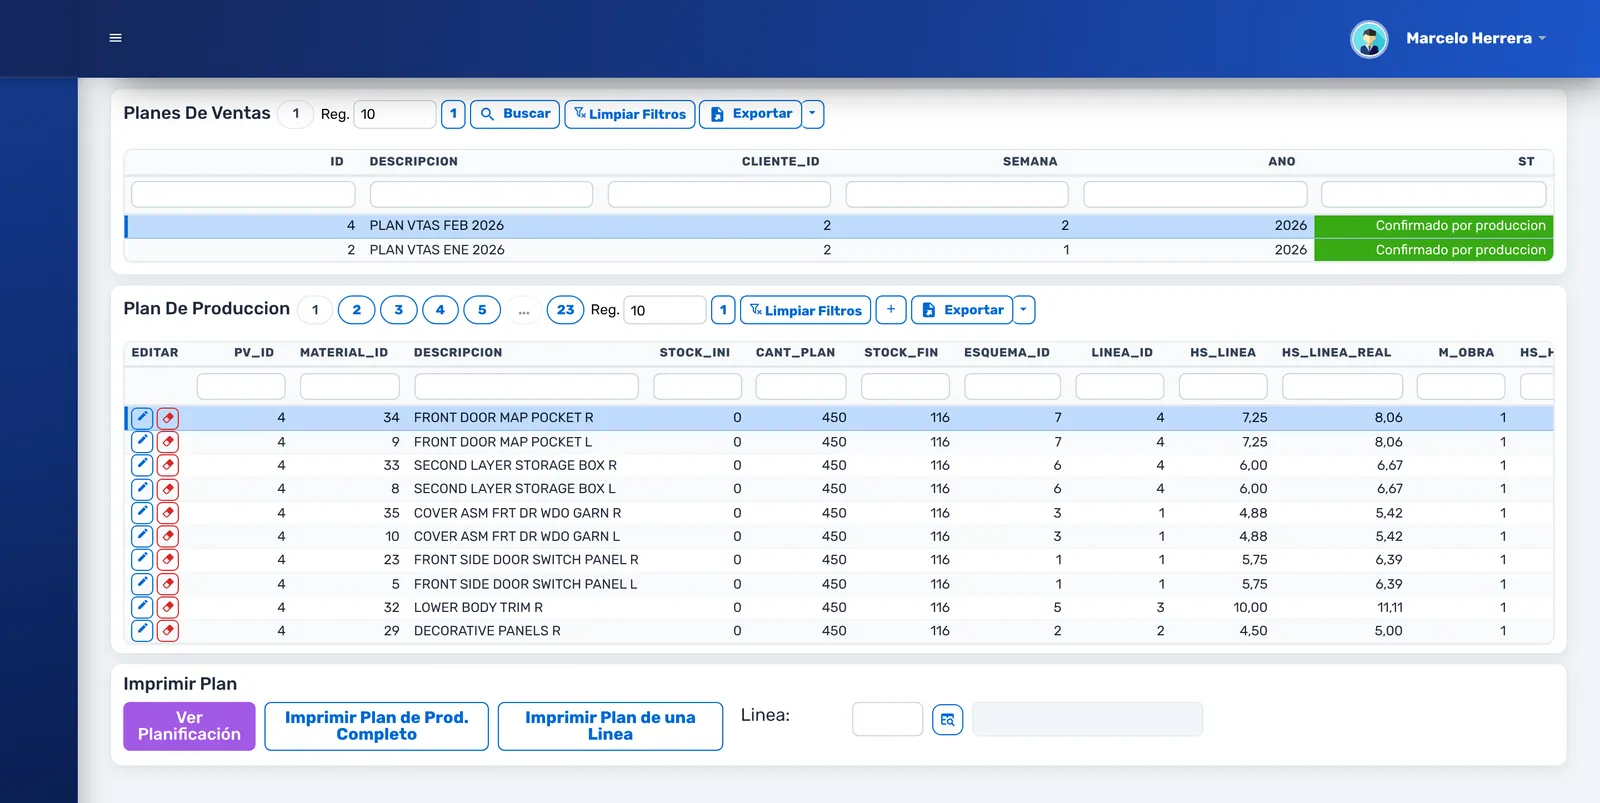Click the DESCRIPCION filter box in Plan De Produccion
1600x803 pixels.
pyautogui.click(x=526, y=386)
